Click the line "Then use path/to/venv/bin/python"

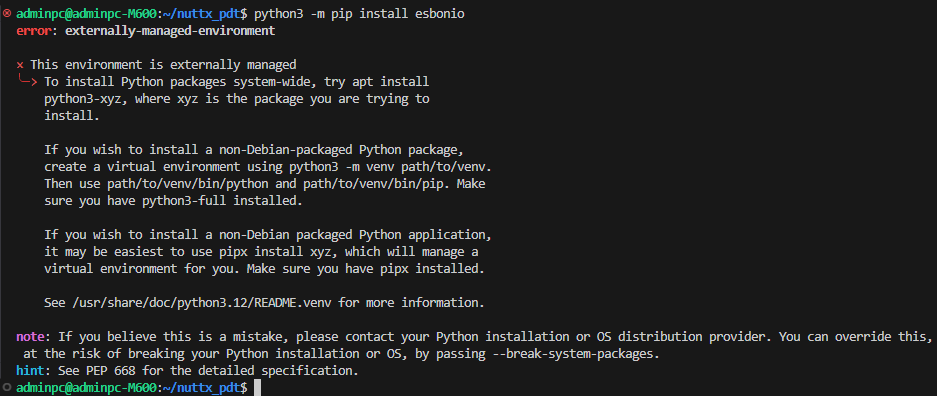pyautogui.click(x=265, y=184)
